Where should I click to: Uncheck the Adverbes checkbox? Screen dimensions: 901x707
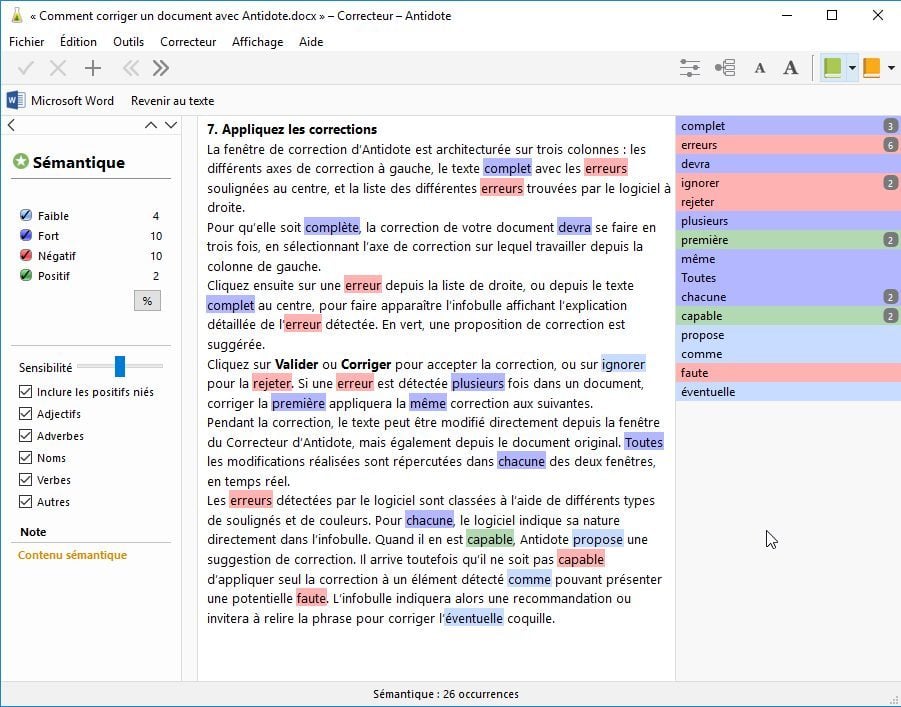pos(25,436)
